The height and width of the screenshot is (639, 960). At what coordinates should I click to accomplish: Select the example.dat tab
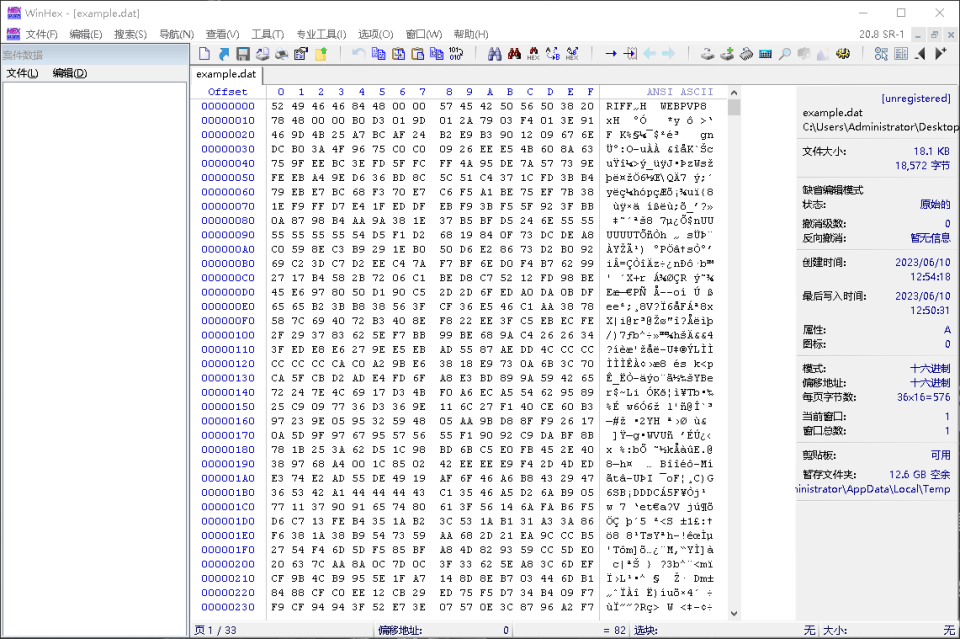pyautogui.click(x=226, y=74)
